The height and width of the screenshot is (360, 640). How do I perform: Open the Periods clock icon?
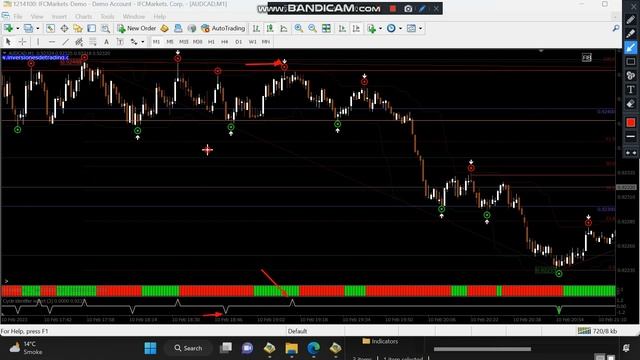[x=391, y=28]
